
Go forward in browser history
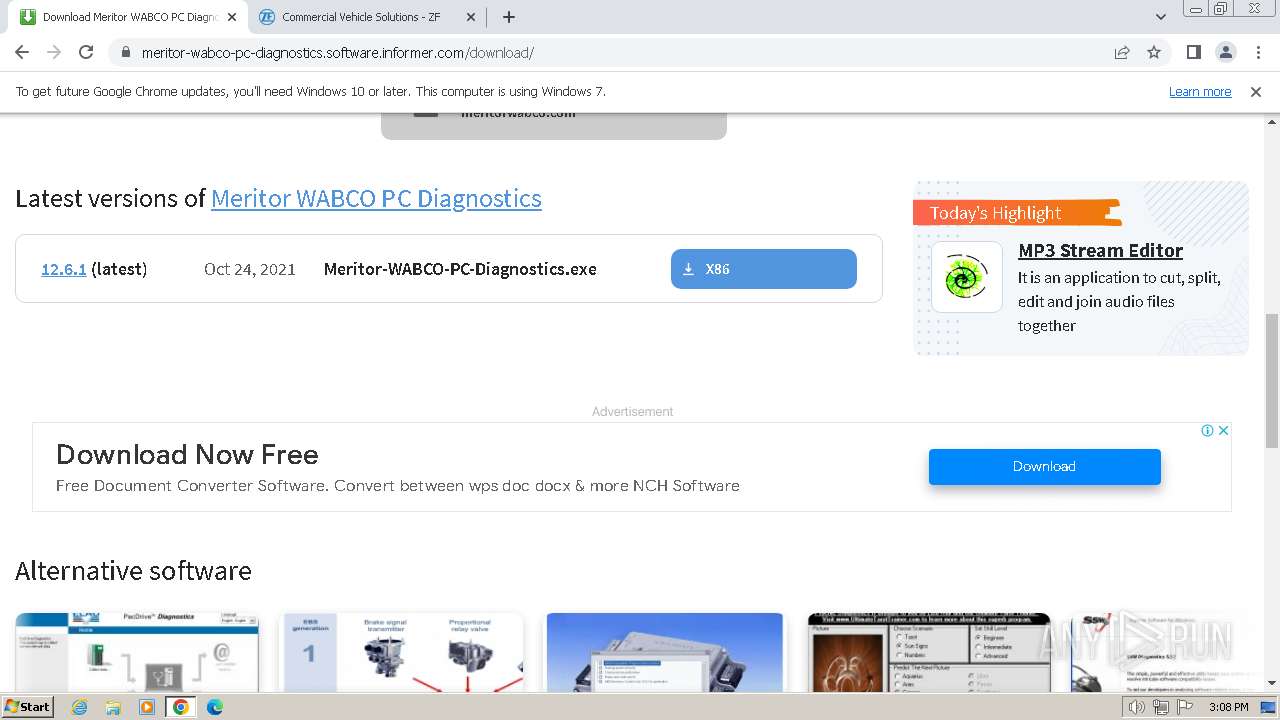pos(54,52)
